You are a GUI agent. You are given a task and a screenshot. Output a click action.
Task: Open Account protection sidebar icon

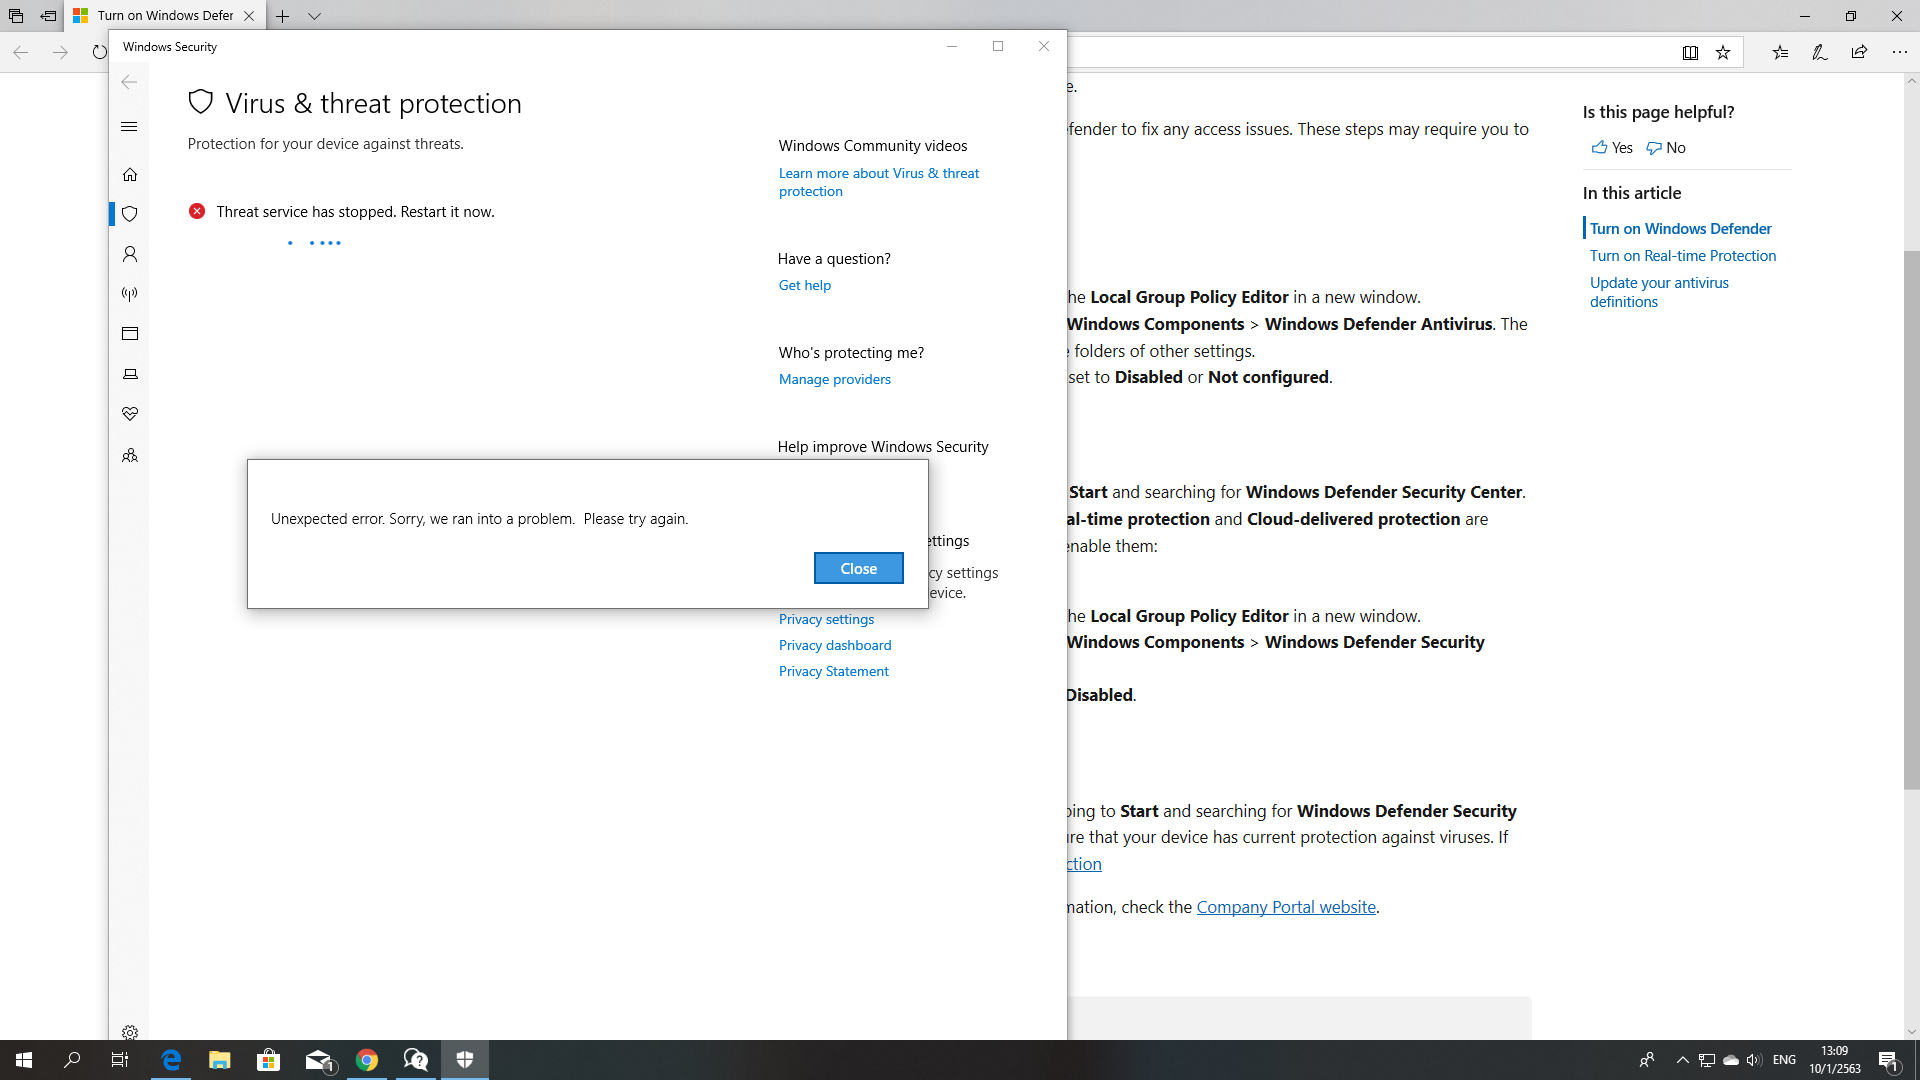130,254
